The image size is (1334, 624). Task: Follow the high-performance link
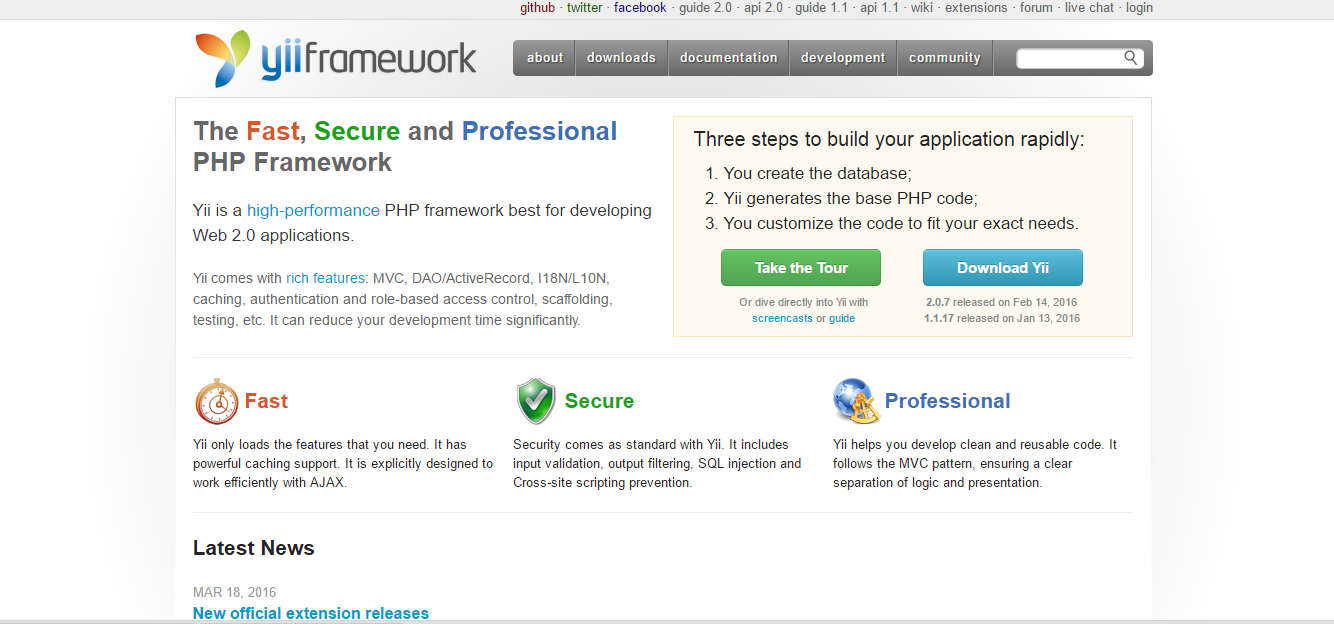point(313,211)
